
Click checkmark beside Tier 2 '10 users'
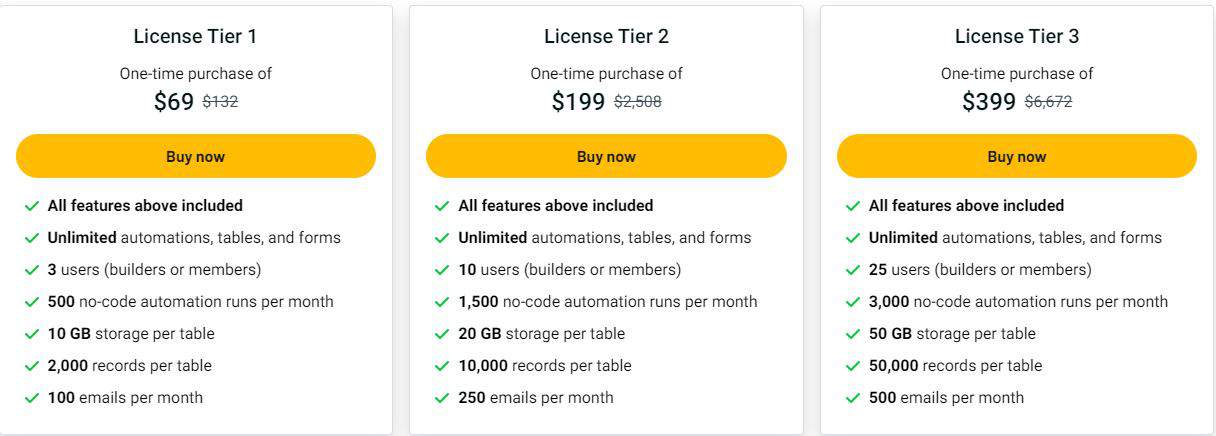442,270
